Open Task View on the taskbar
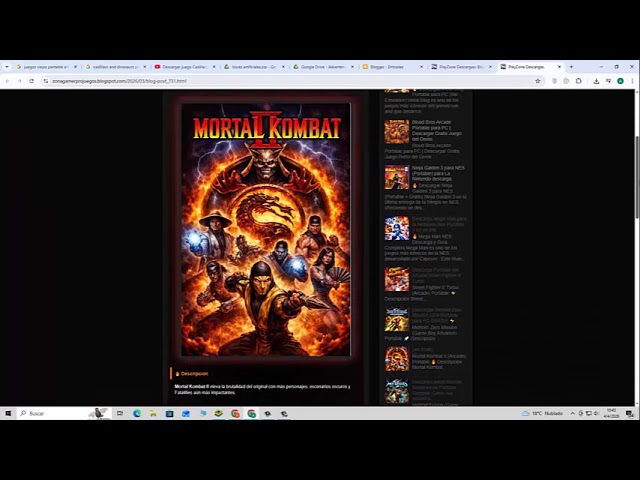 pyautogui.click(x=120, y=413)
